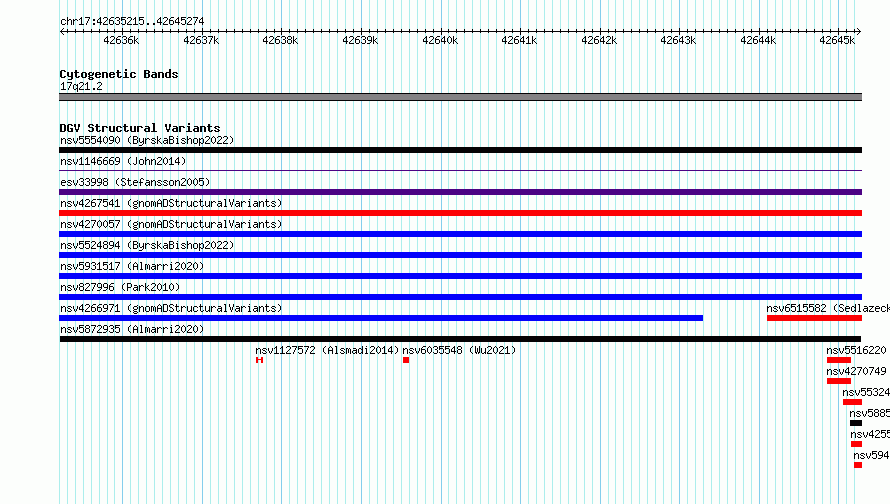Click the 17q21.2 band label
The width and height of the screenshot is (890, 504).
(x=81, y=86)
